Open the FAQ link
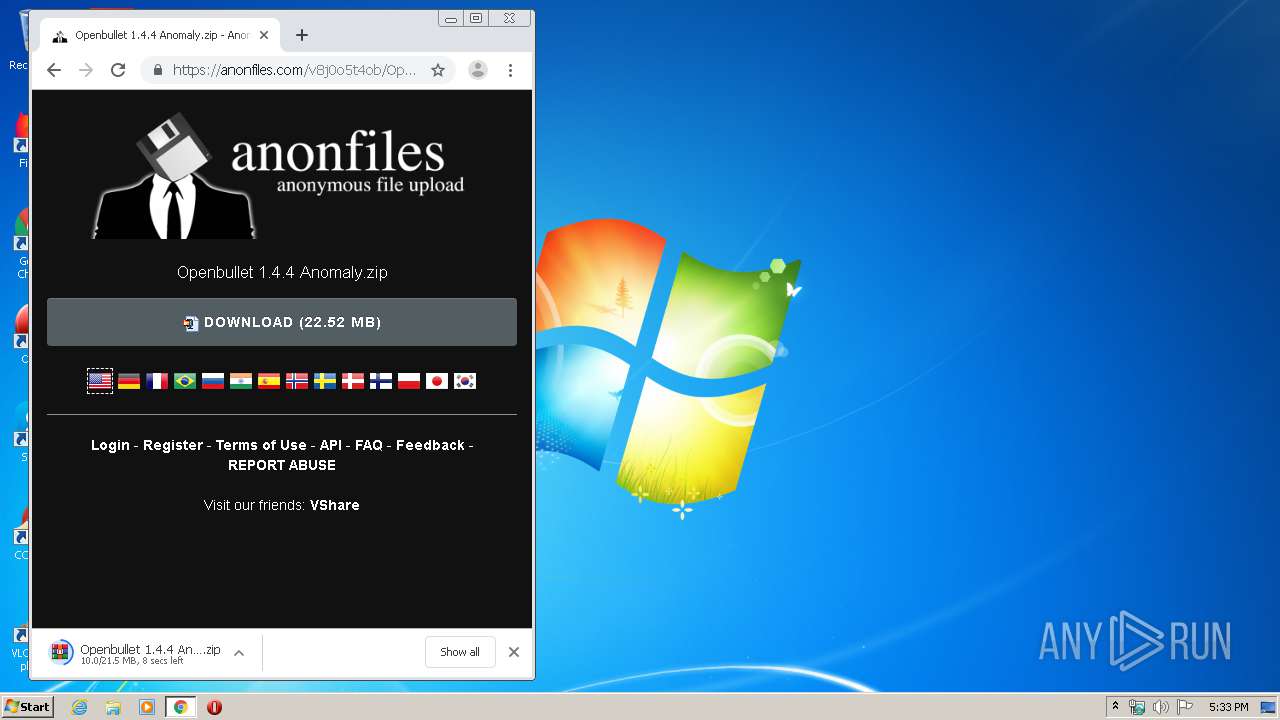 click(x=369, y=445)
